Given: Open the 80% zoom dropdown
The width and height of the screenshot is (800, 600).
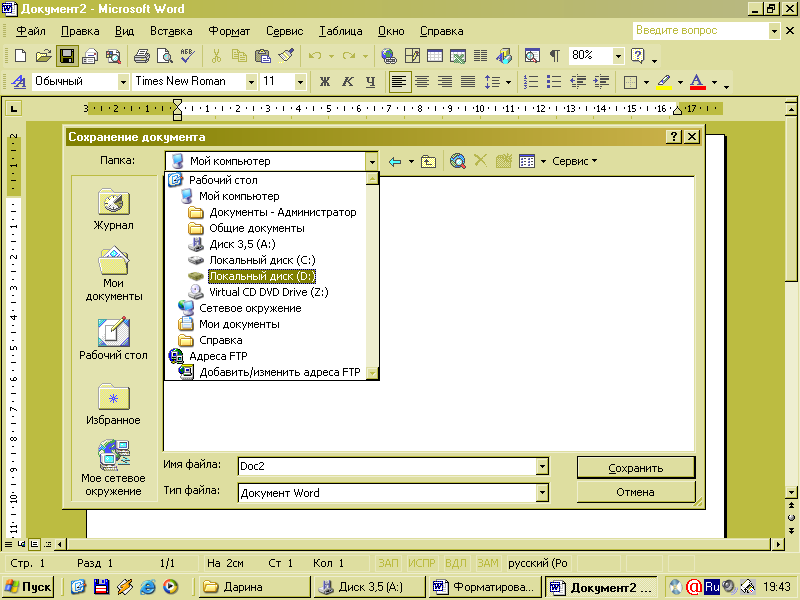Looking at the screenshot, I should point(618,56).
